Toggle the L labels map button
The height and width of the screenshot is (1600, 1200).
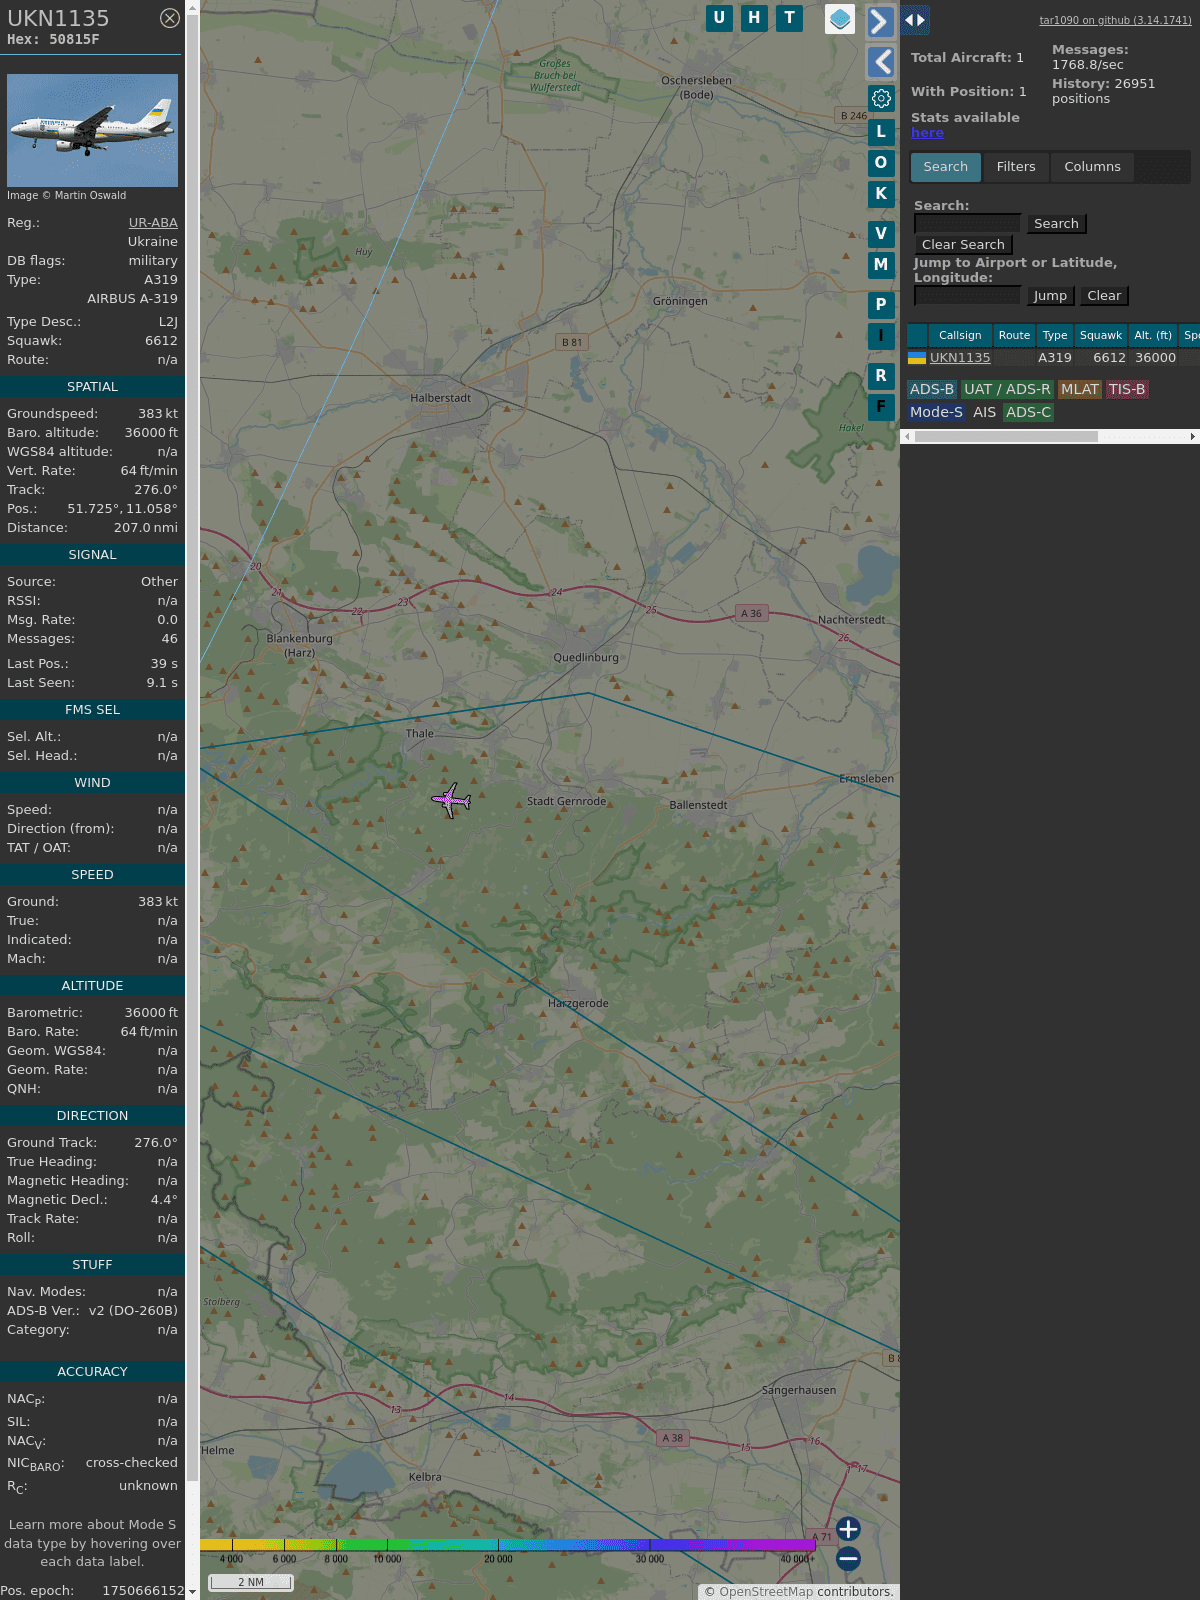pyautogui.click(x=881, y=132)
